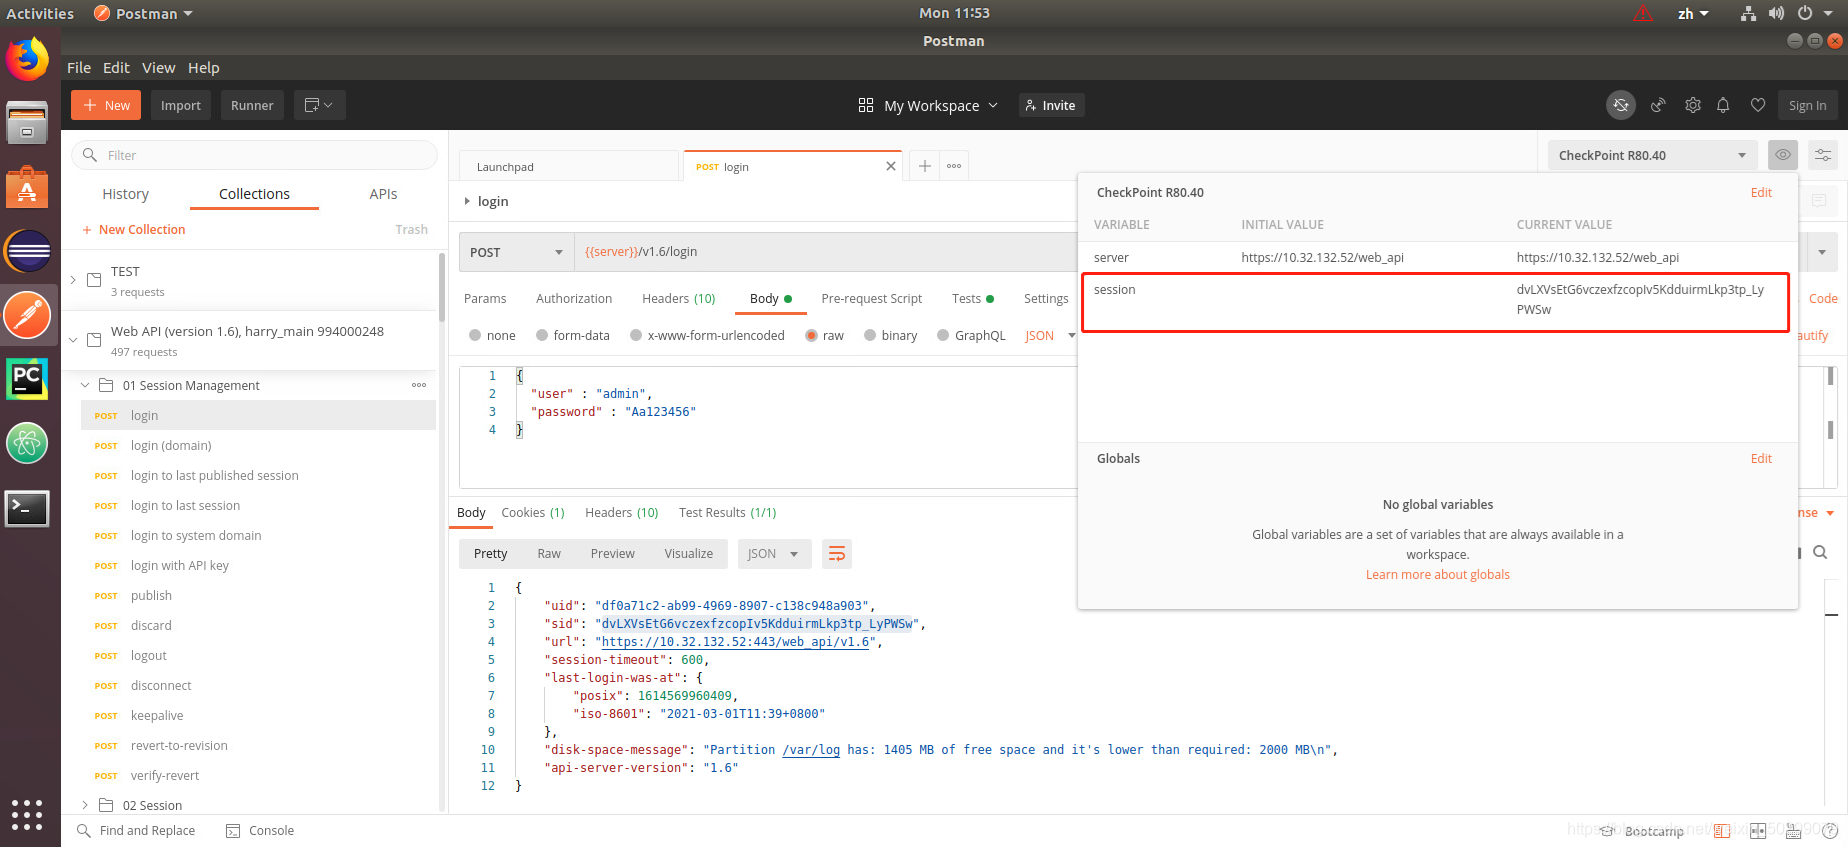Click the collections Filter field
Image resolution: width=1848 pixels, height=847 pixels.
pos(254,155)
